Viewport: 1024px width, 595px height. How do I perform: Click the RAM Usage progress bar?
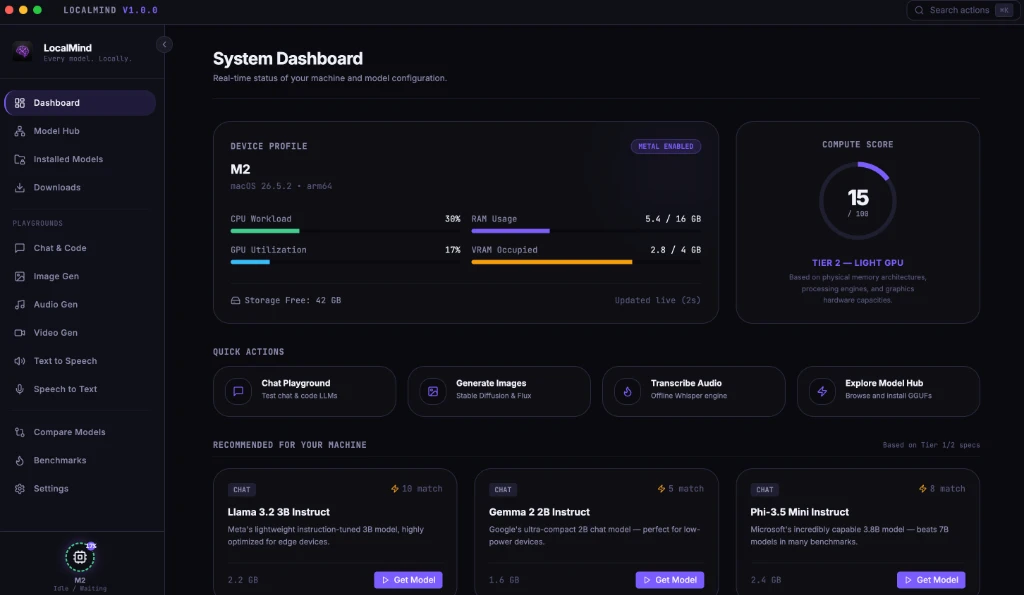pos(586,231)
